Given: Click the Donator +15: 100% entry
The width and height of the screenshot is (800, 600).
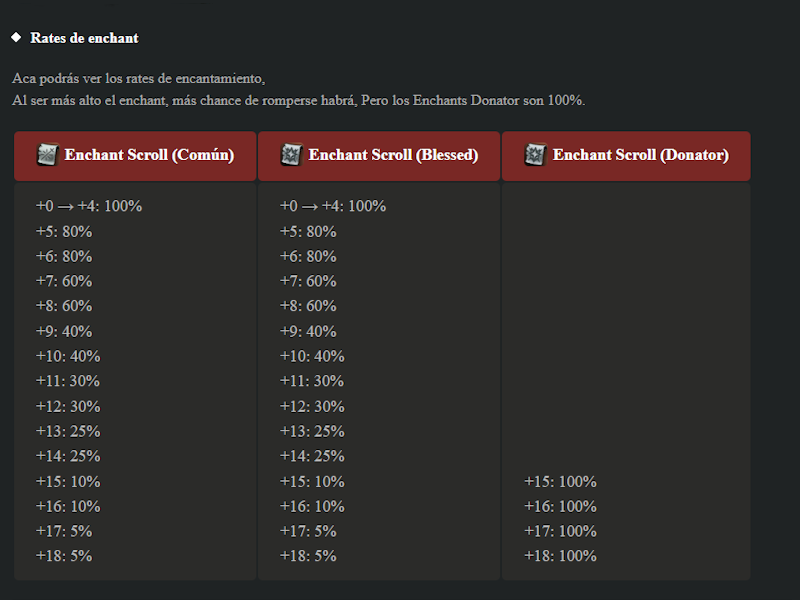Looking at the screenshot, I should coord(560,482).
